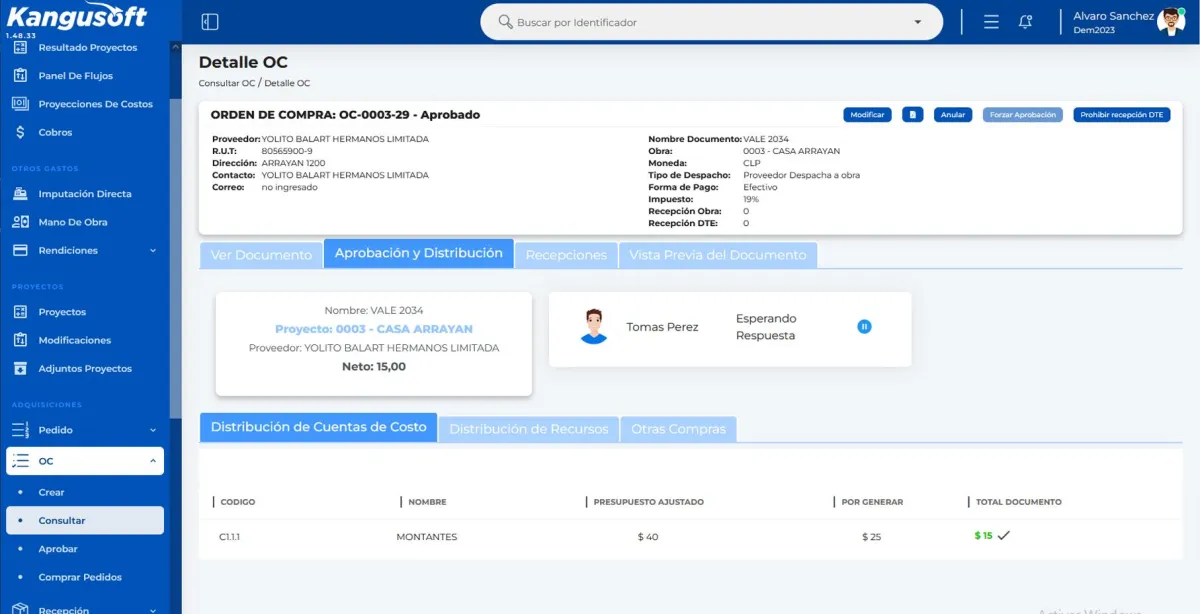Follow the Consultar OC breadcrumb link

pyautogui.click(x=227, y=83)
